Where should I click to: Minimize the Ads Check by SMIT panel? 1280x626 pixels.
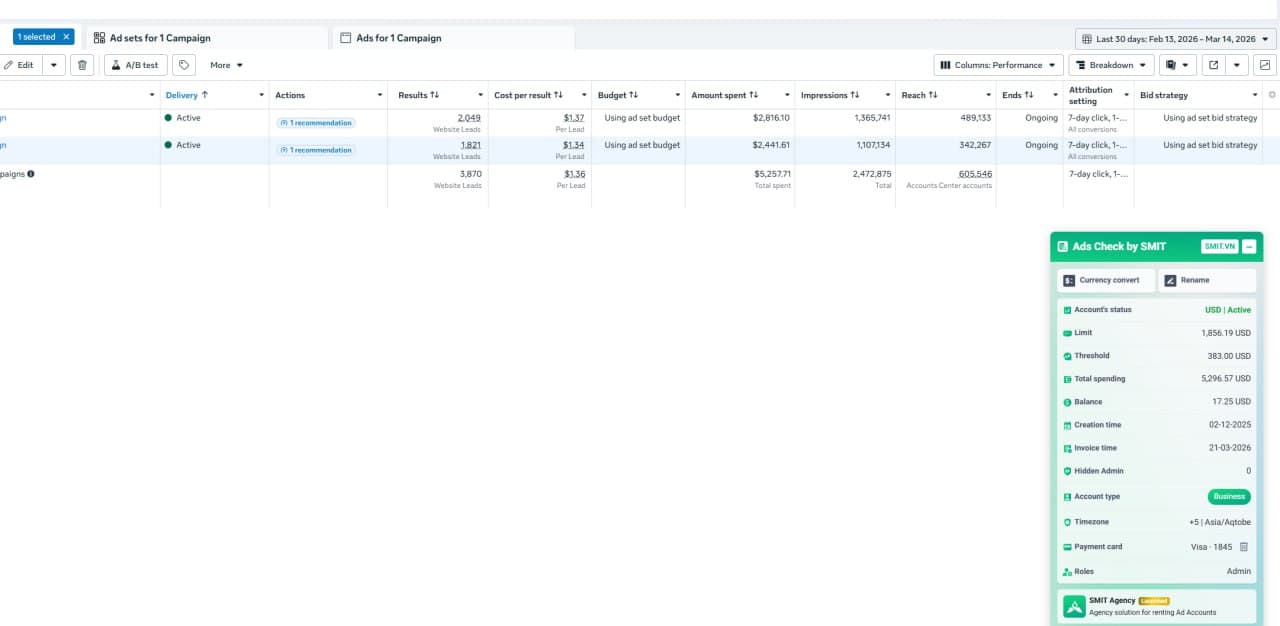tap(1249, 247)
